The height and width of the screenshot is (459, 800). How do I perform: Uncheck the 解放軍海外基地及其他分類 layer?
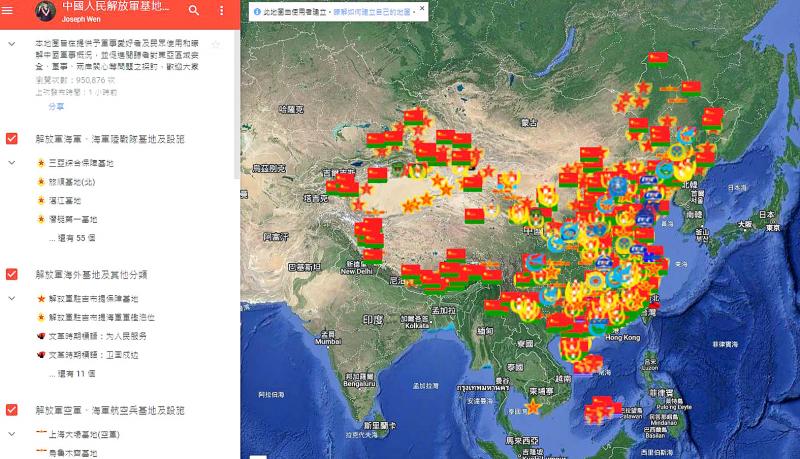pyautogui.click(x=11, y=273)
